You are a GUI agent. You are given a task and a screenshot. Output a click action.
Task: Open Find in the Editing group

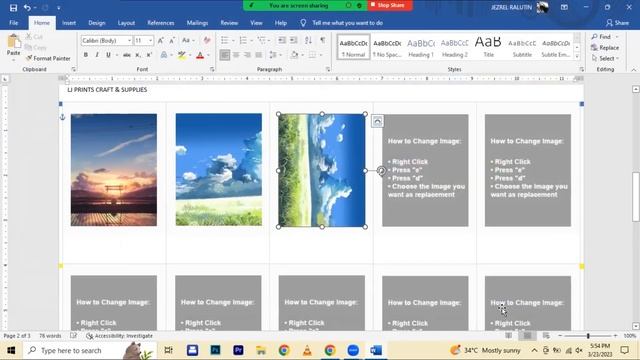pyautogui.click(x=601, y=37)
